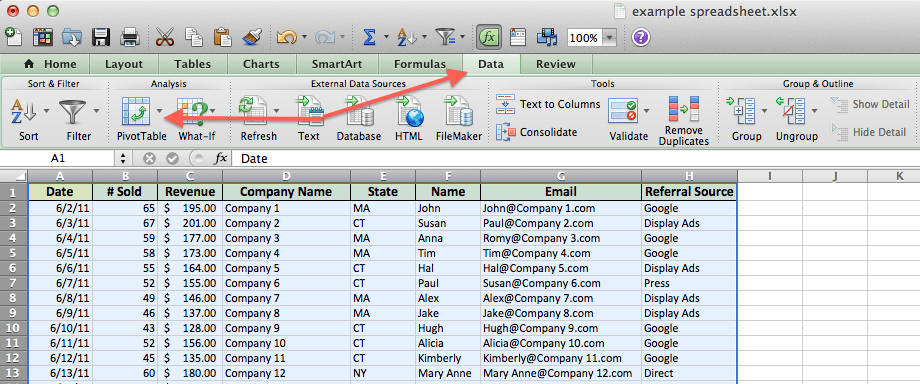
Task: Insert AutoSum with the Sigma icon
Action: pos(369,38)
